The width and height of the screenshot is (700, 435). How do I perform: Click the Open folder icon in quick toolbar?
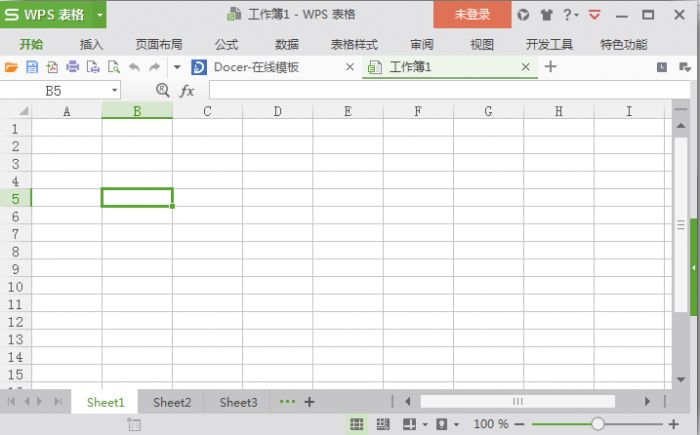(x=11, y=67)
